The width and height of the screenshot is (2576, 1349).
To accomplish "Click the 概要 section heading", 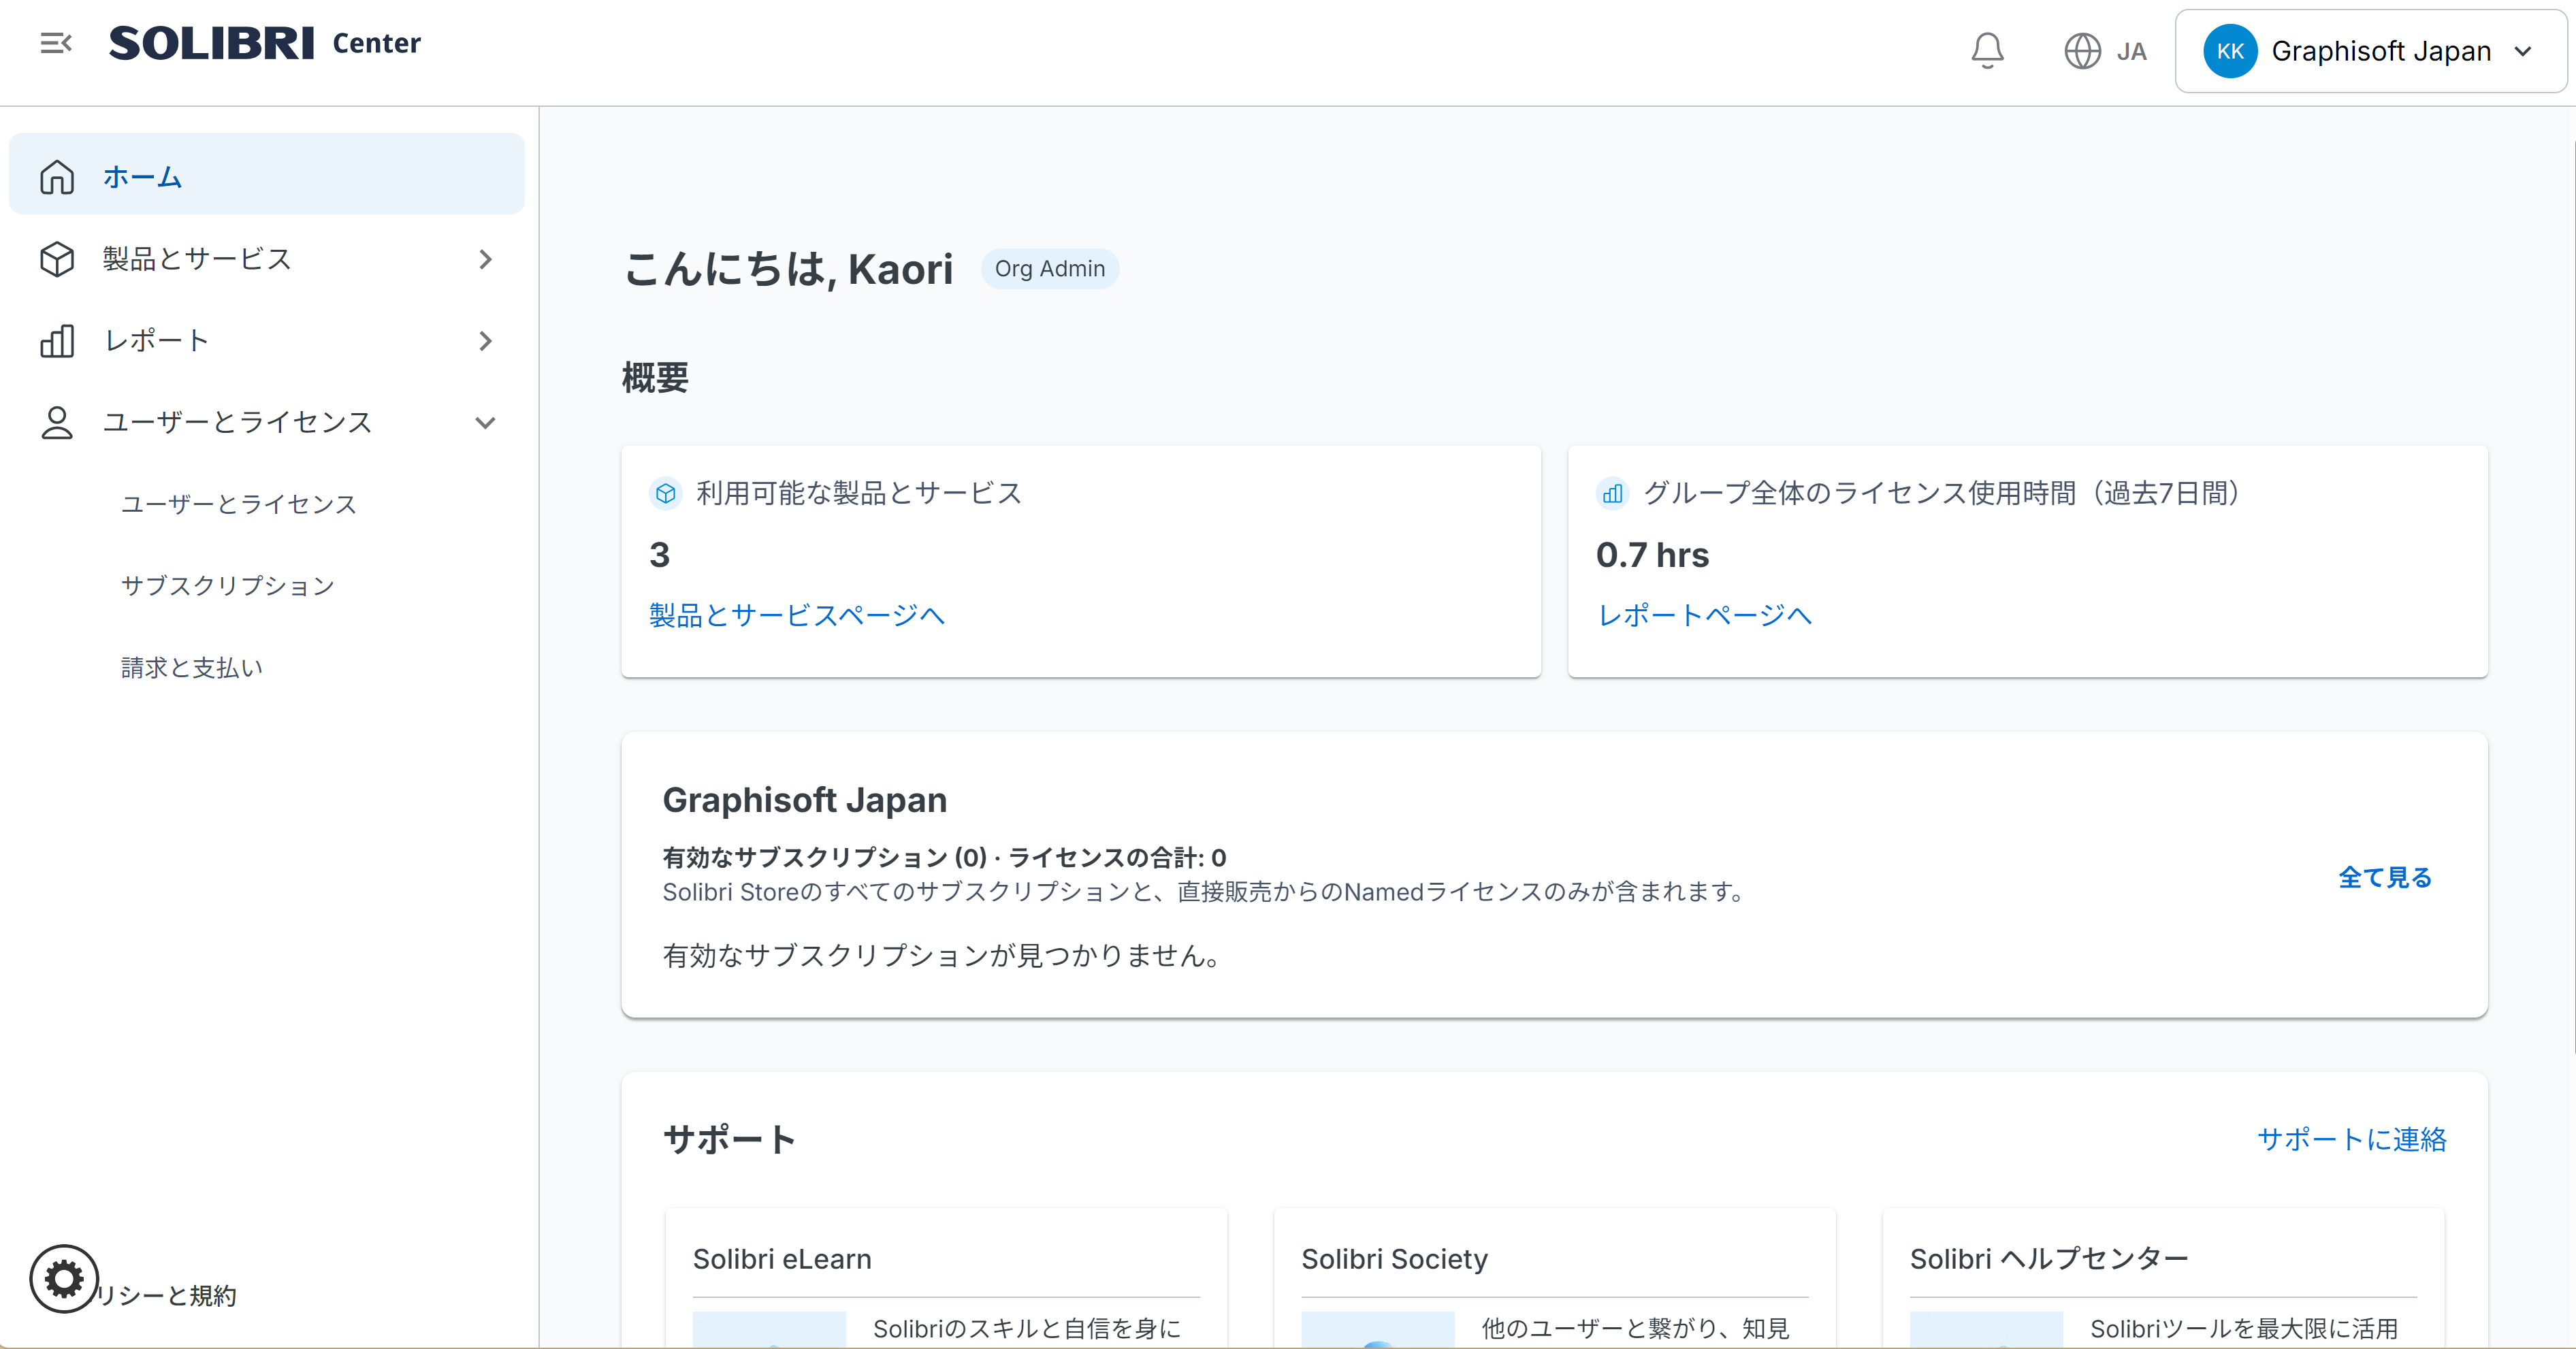I will point(655,378).
